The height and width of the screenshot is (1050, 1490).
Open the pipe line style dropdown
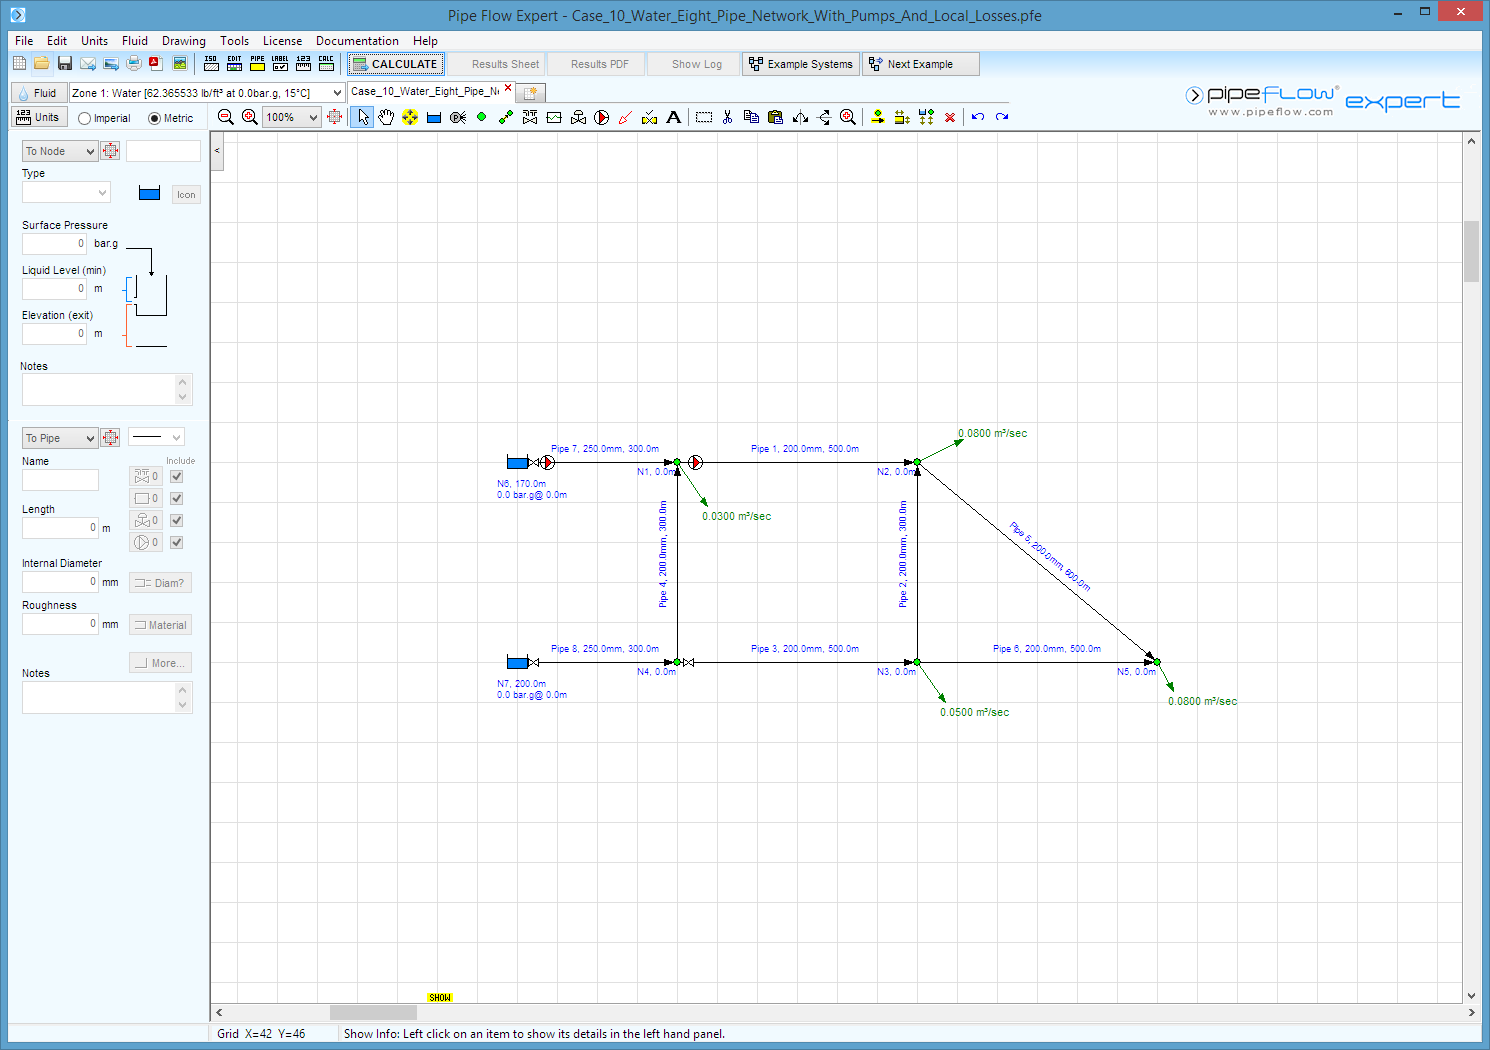point(156,437)
